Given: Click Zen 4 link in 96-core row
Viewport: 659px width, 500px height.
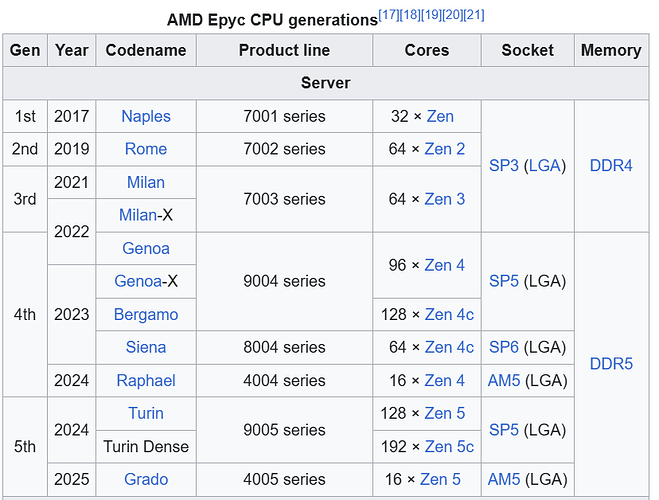Looking at the screenshot, I should tap(445, 265).
